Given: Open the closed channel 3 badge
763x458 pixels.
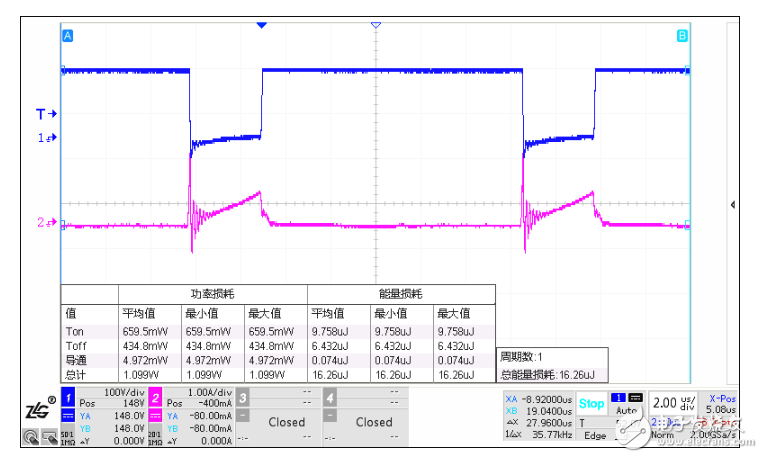Looking at the screenshot, I should click(242, 398).
